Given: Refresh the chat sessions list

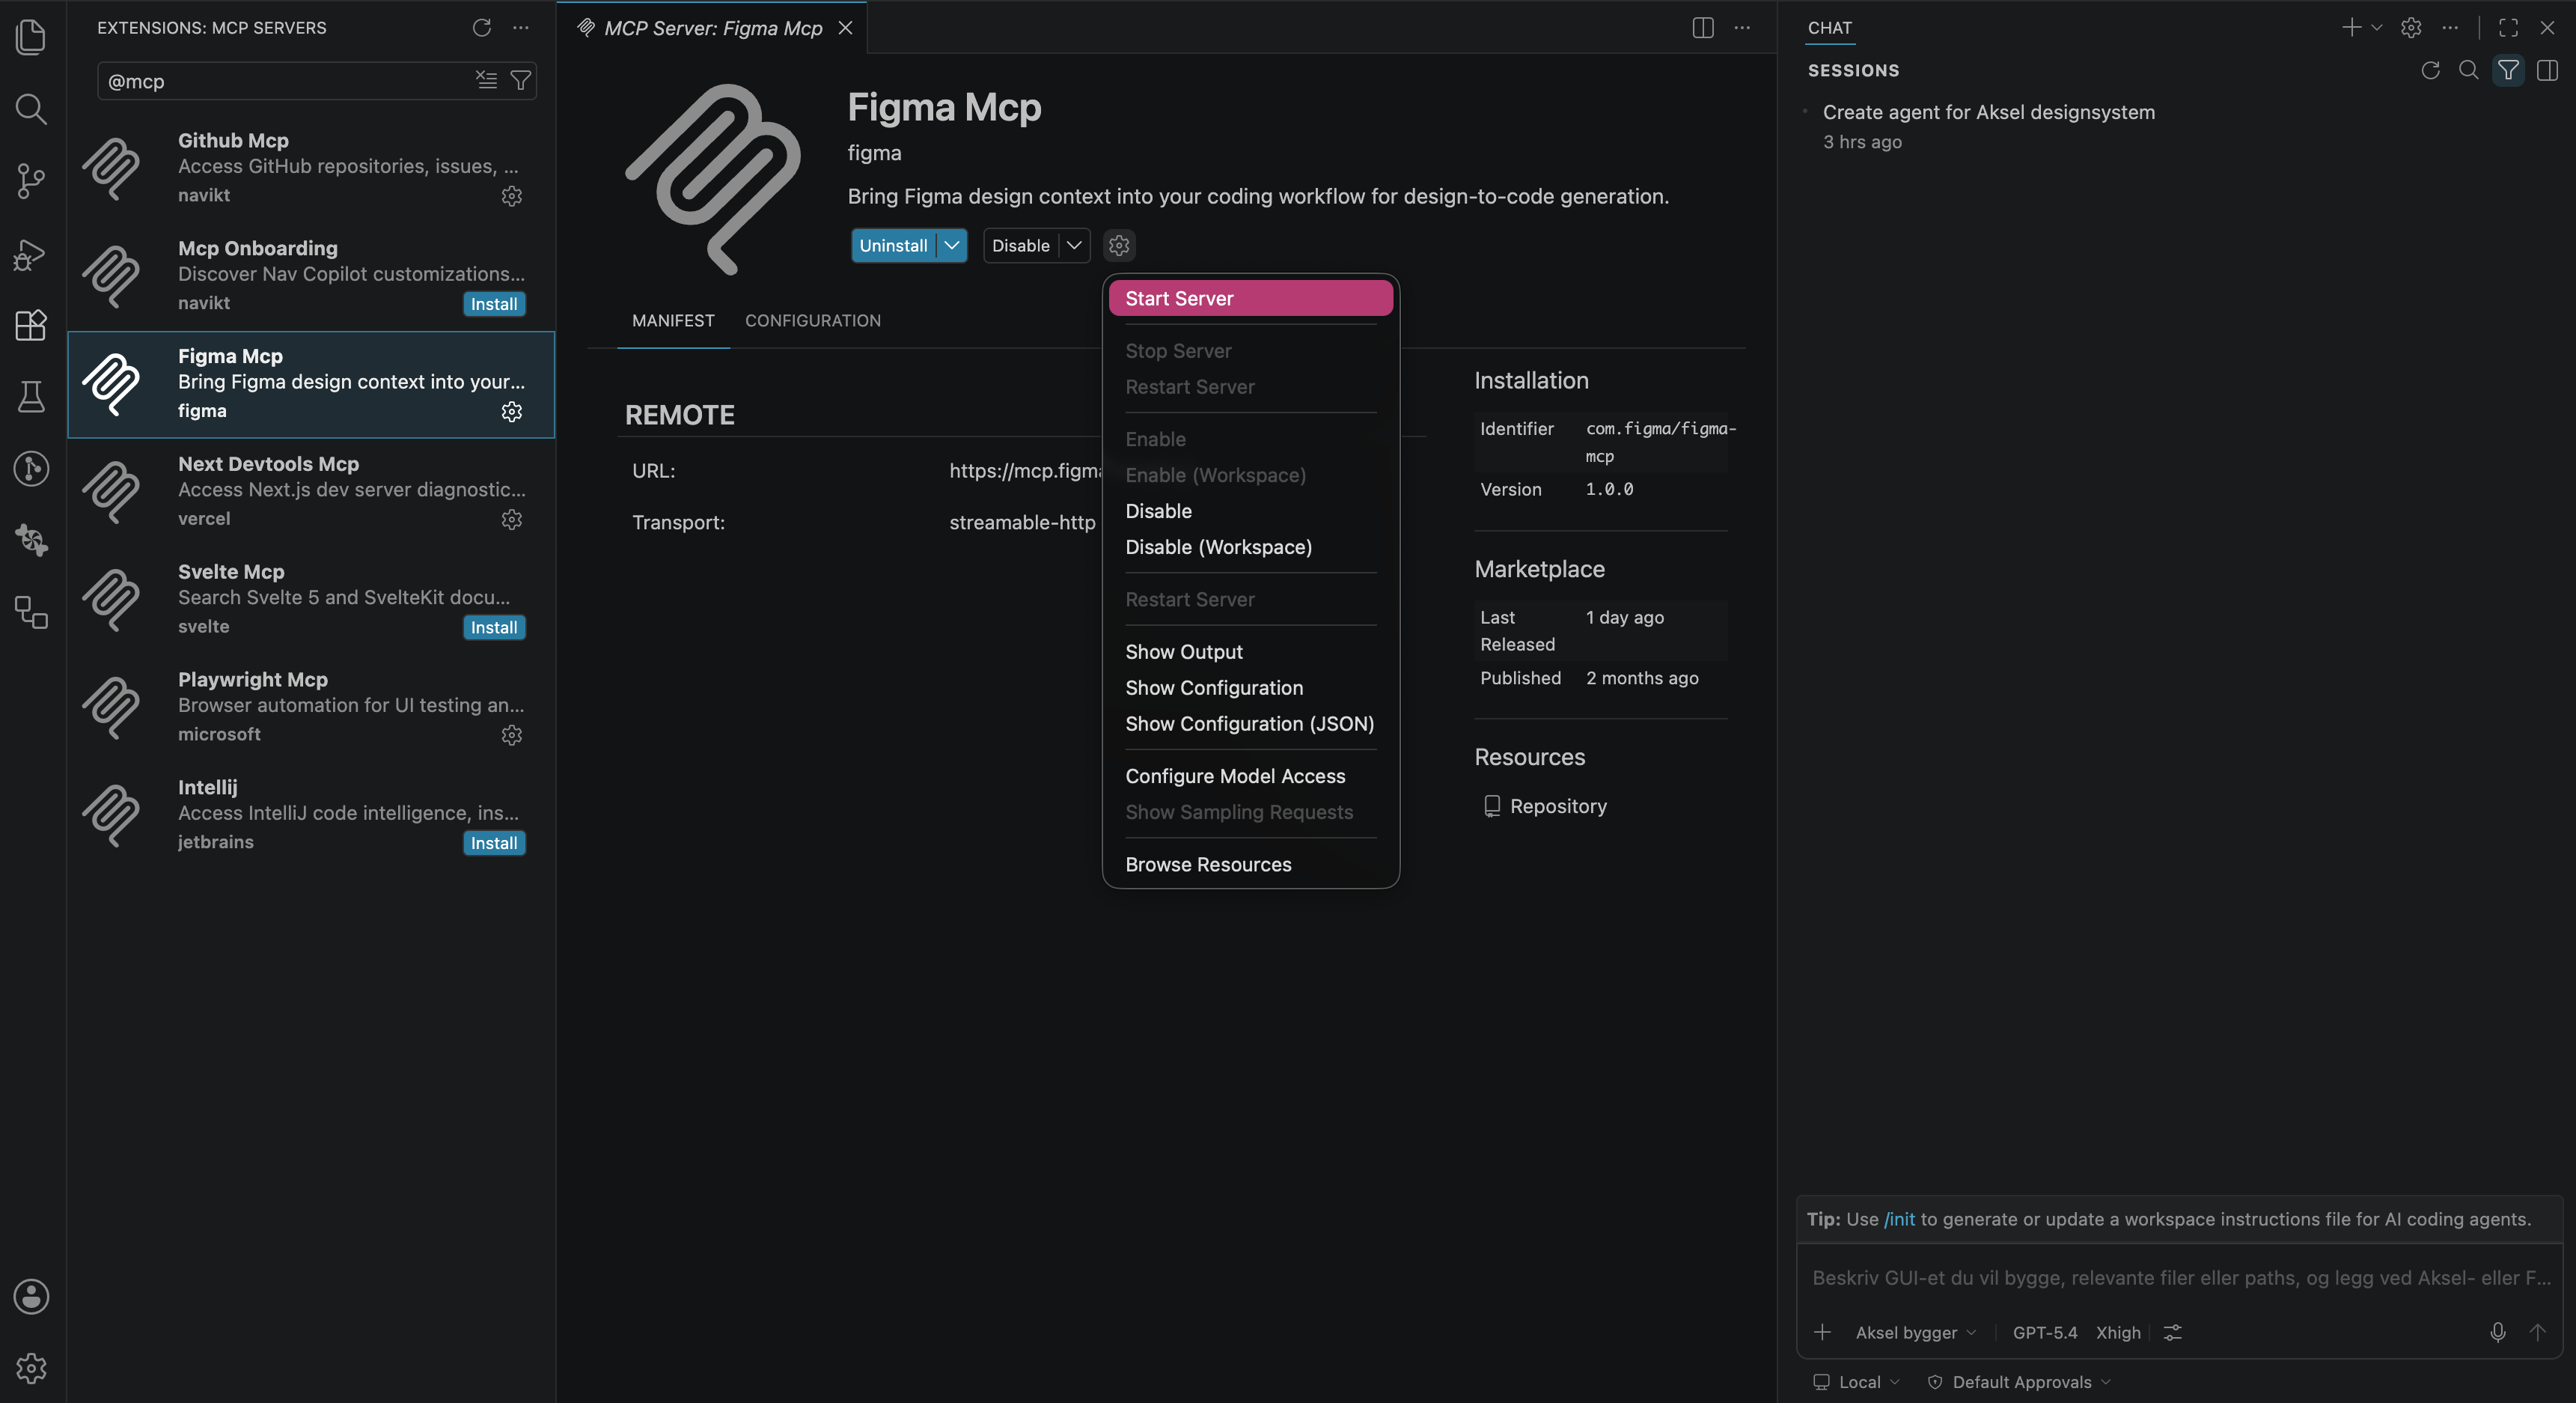Looking at the screenshot, I should 2431,70.
